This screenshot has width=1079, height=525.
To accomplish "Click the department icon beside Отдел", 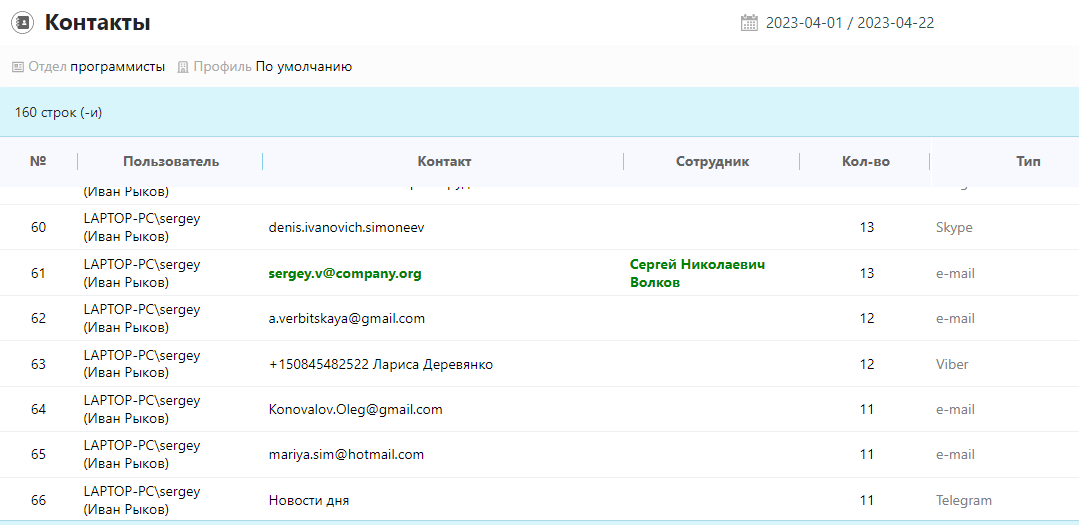I will pyautogui.click(x=18, y=67).
